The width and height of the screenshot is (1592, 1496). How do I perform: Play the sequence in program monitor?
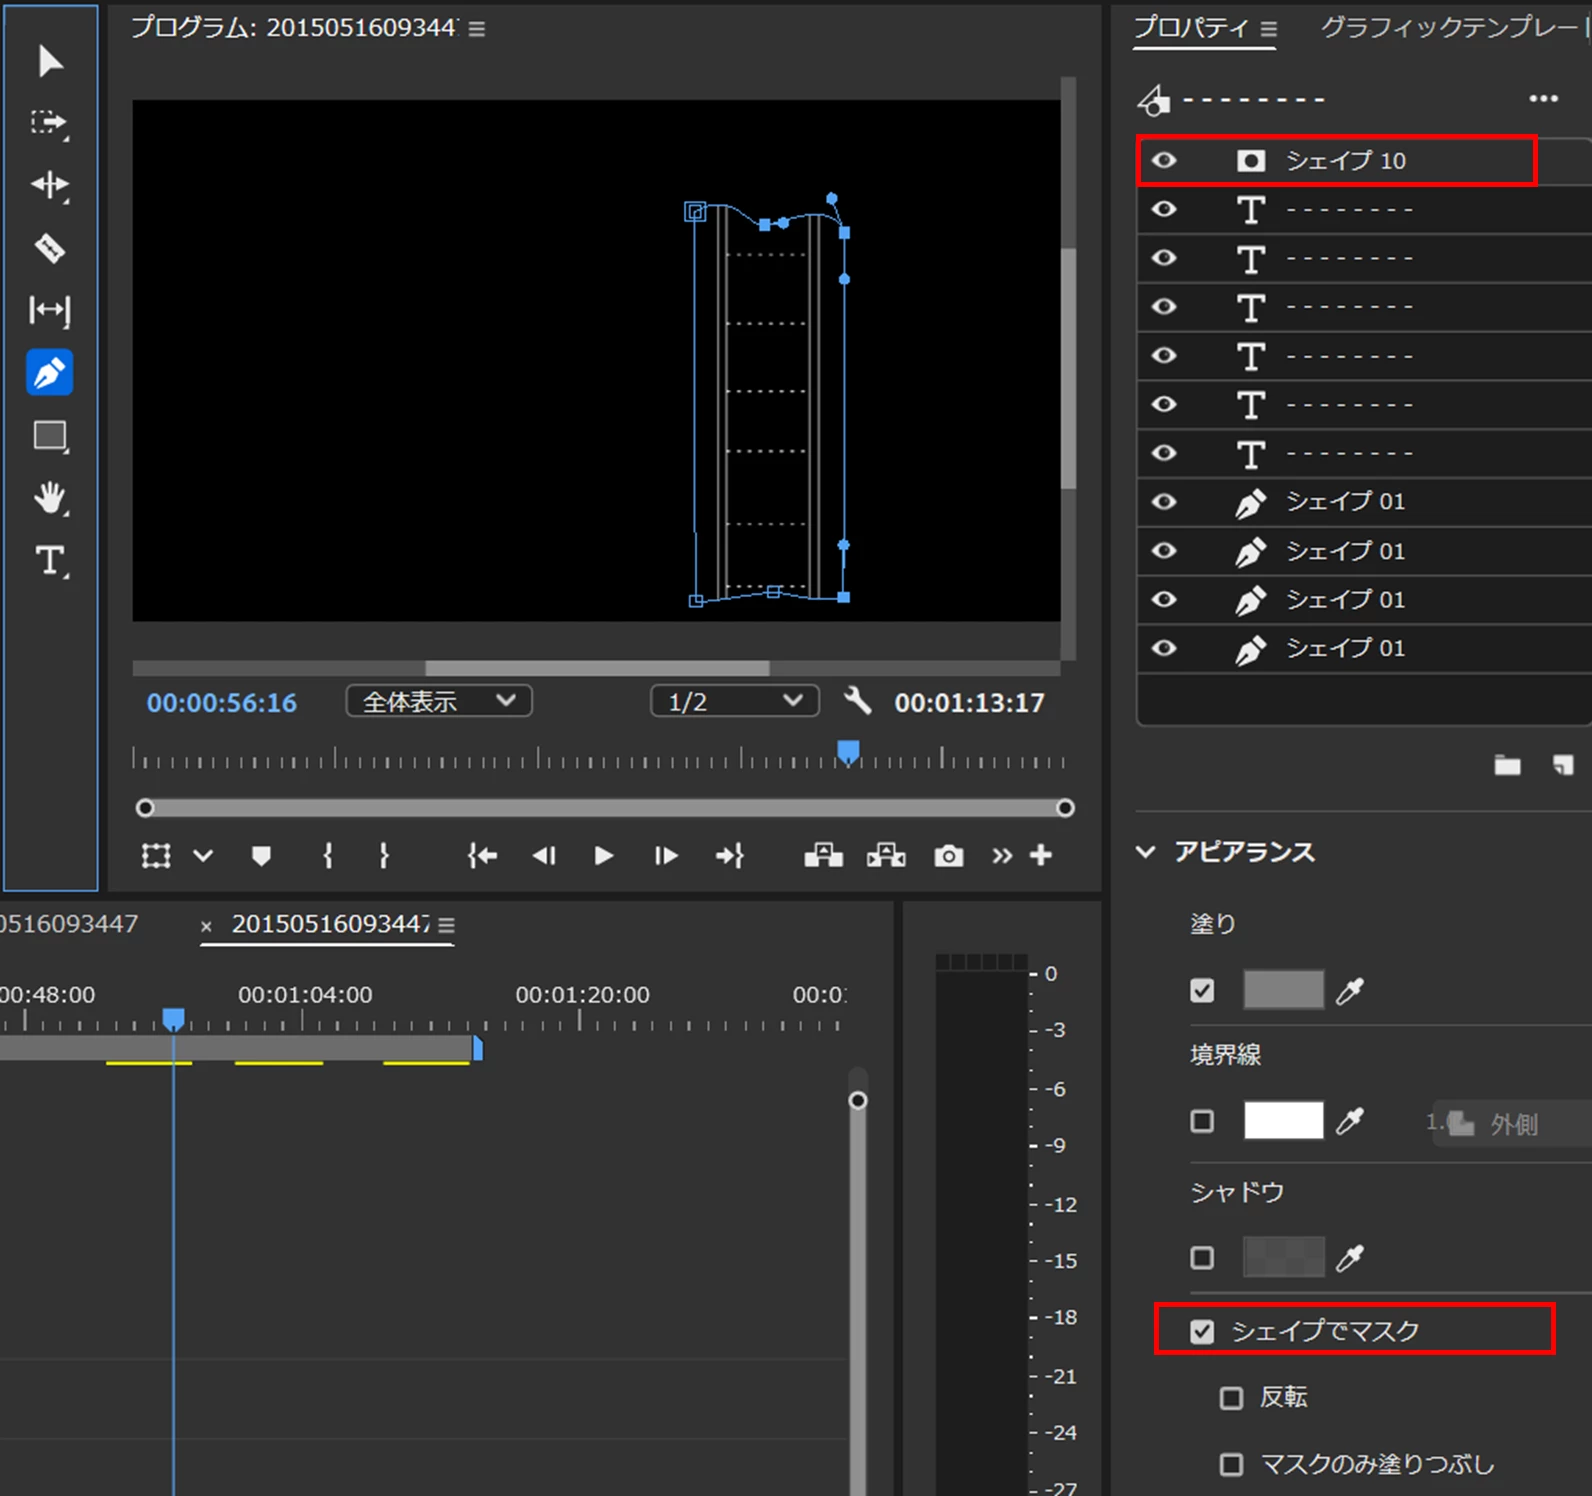click(603, 856)
